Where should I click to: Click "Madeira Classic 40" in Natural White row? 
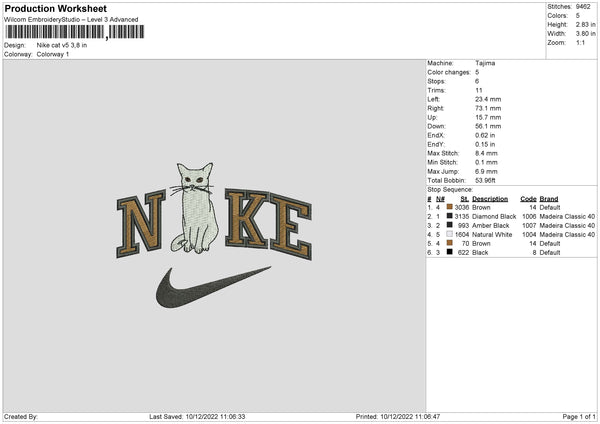(x=567, y=235)
